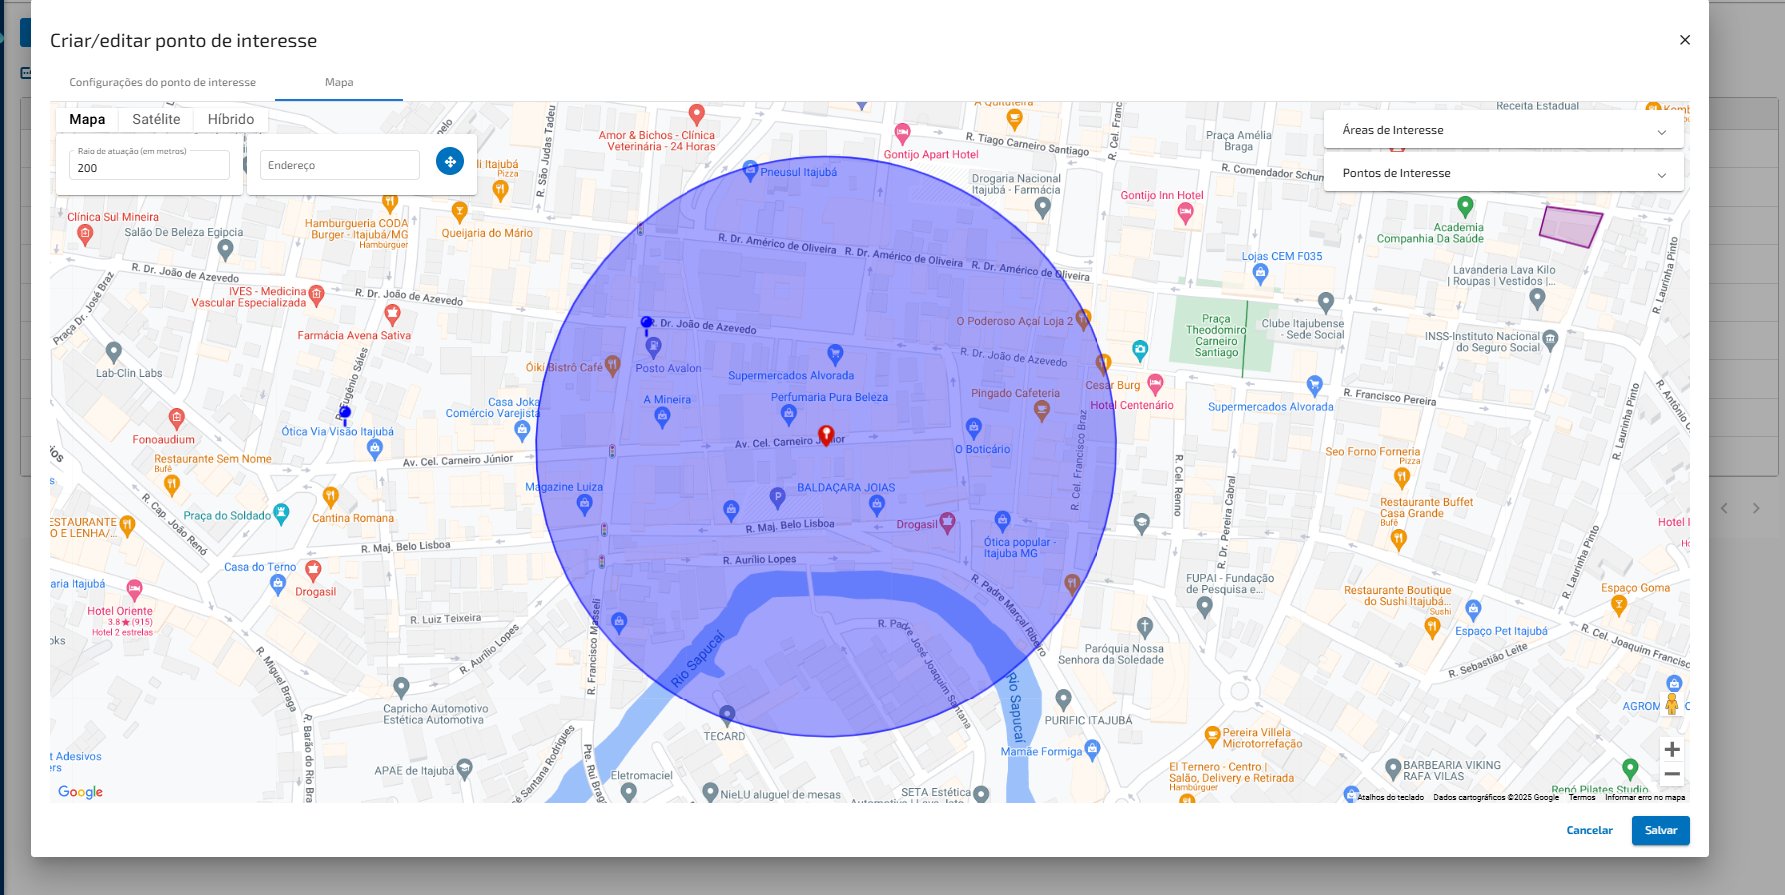
Task: Click the Farmácia Avena Sativa pin
Action: pyautogui.click(x=392, y=315)
